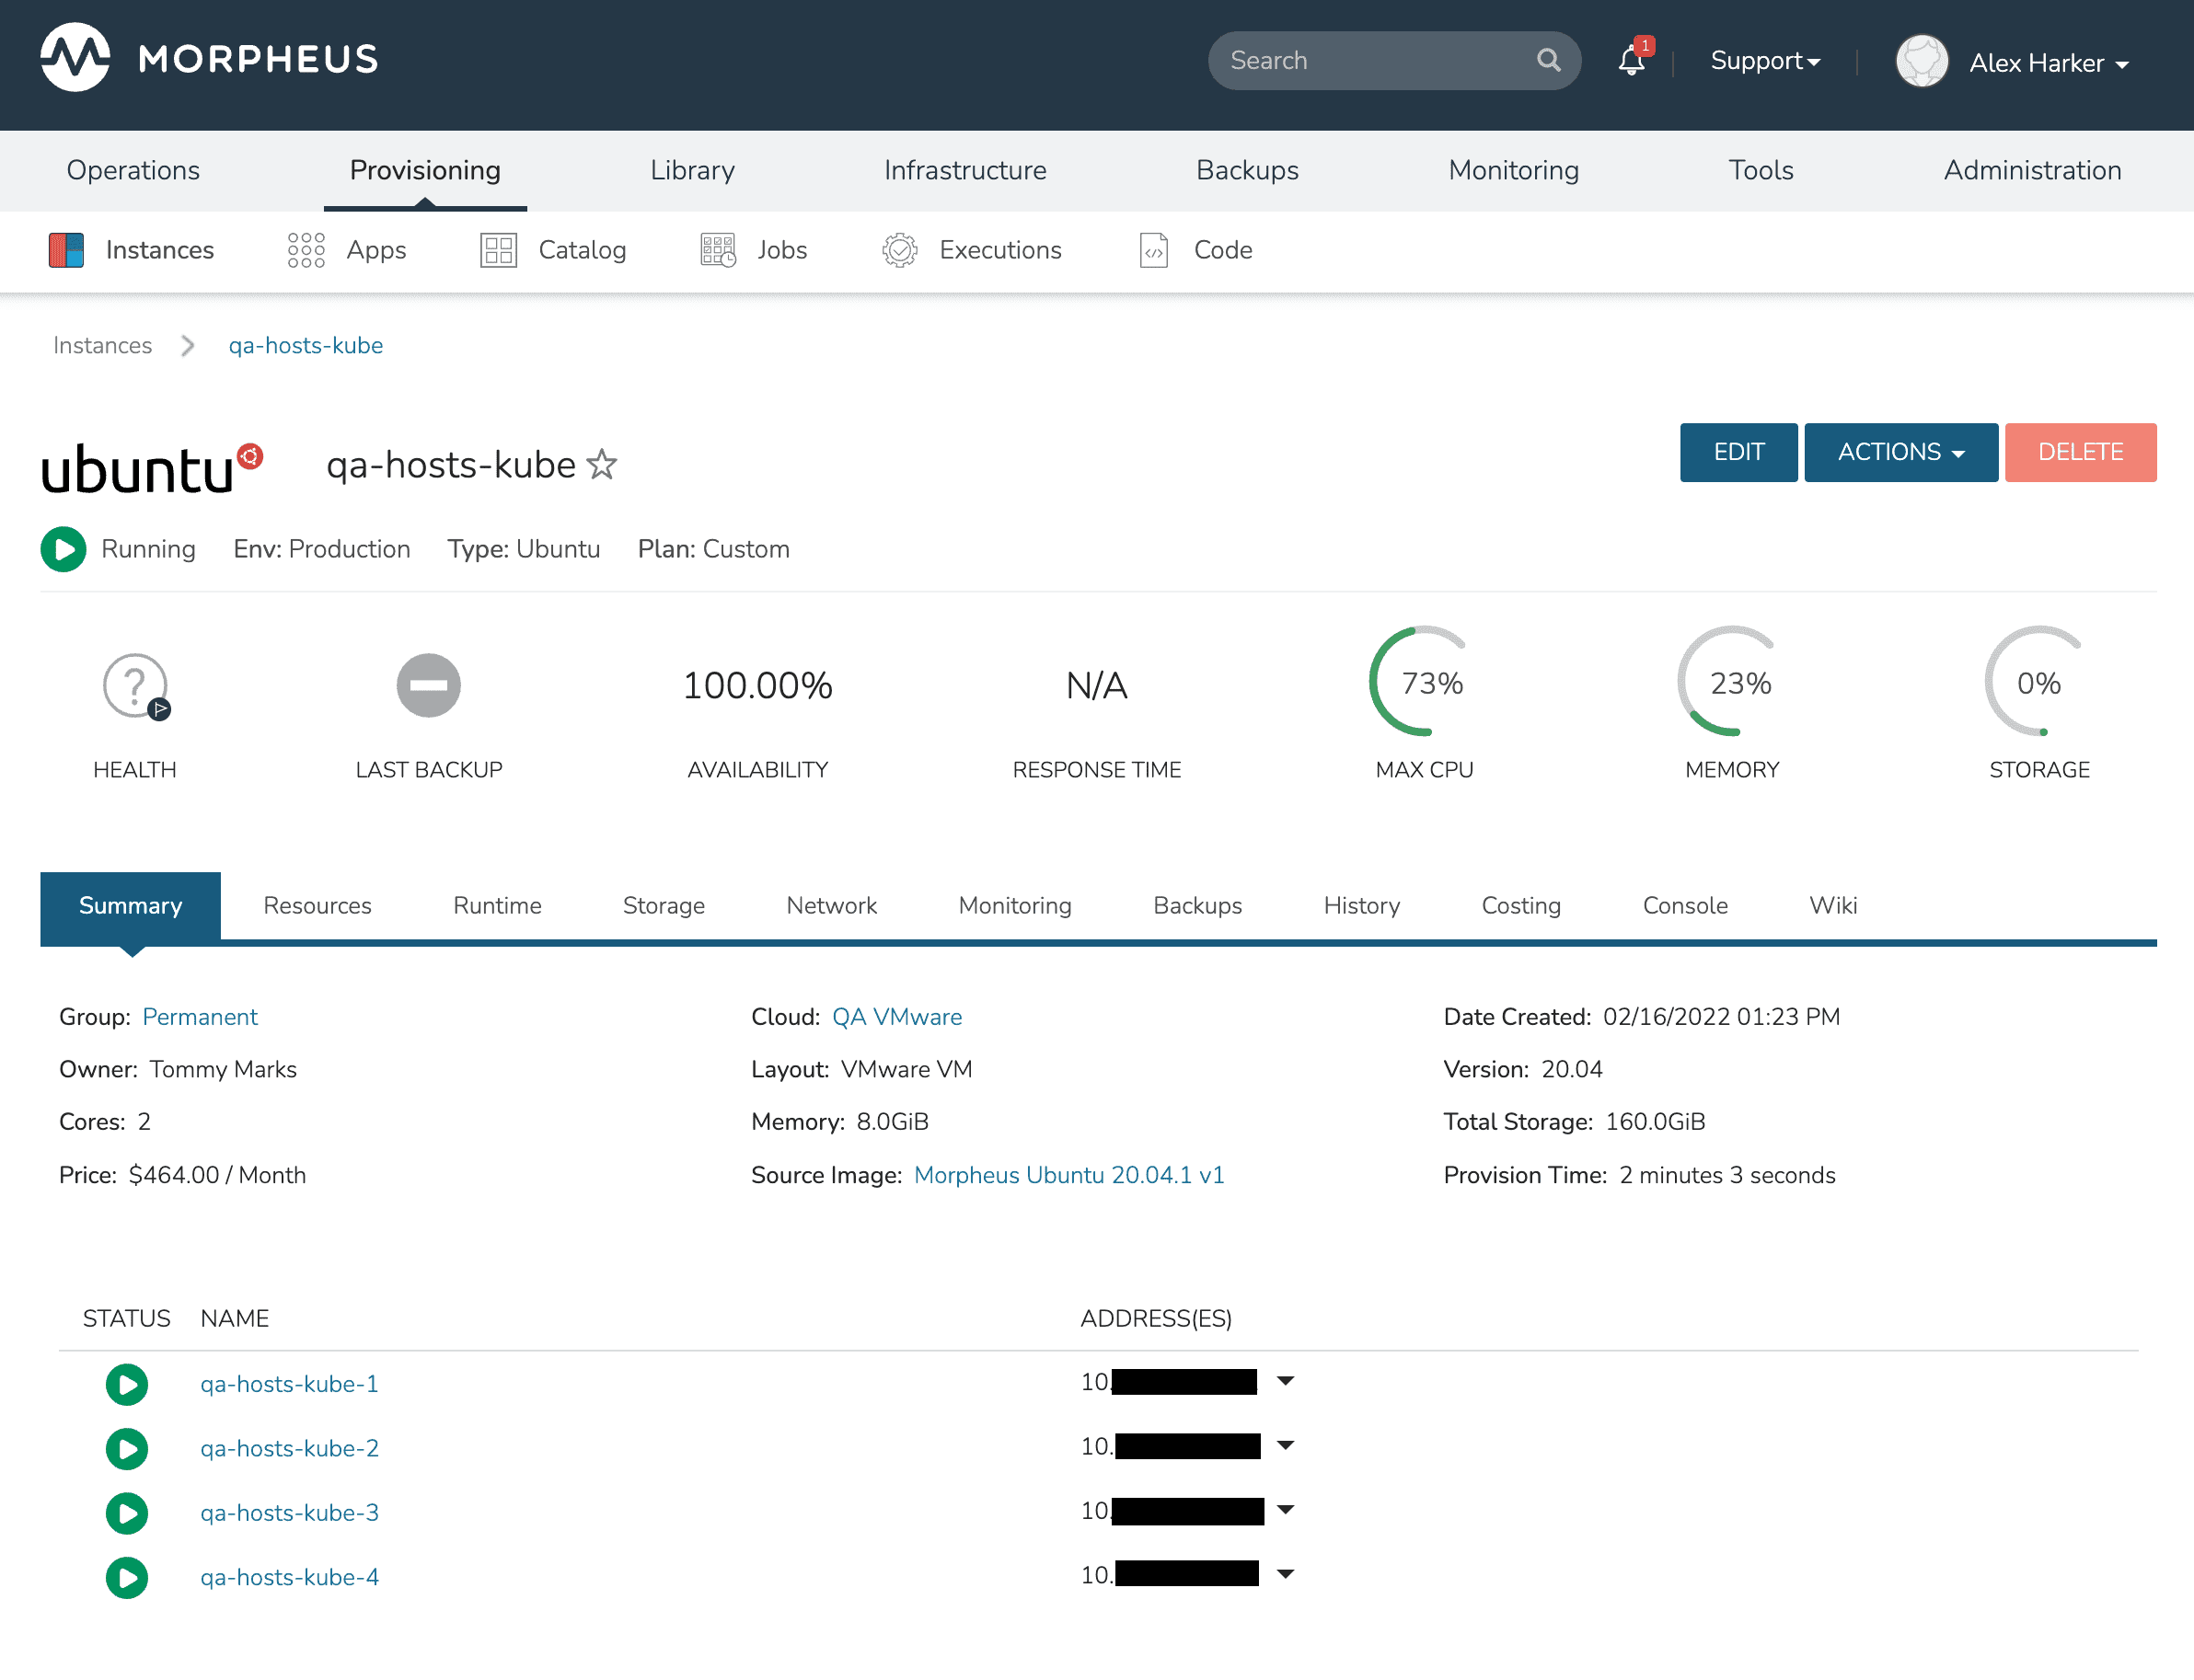2194x1680 pixels.
Task: Click the Catalog icon
Action: pyautogui.click(x=498, y=250)
